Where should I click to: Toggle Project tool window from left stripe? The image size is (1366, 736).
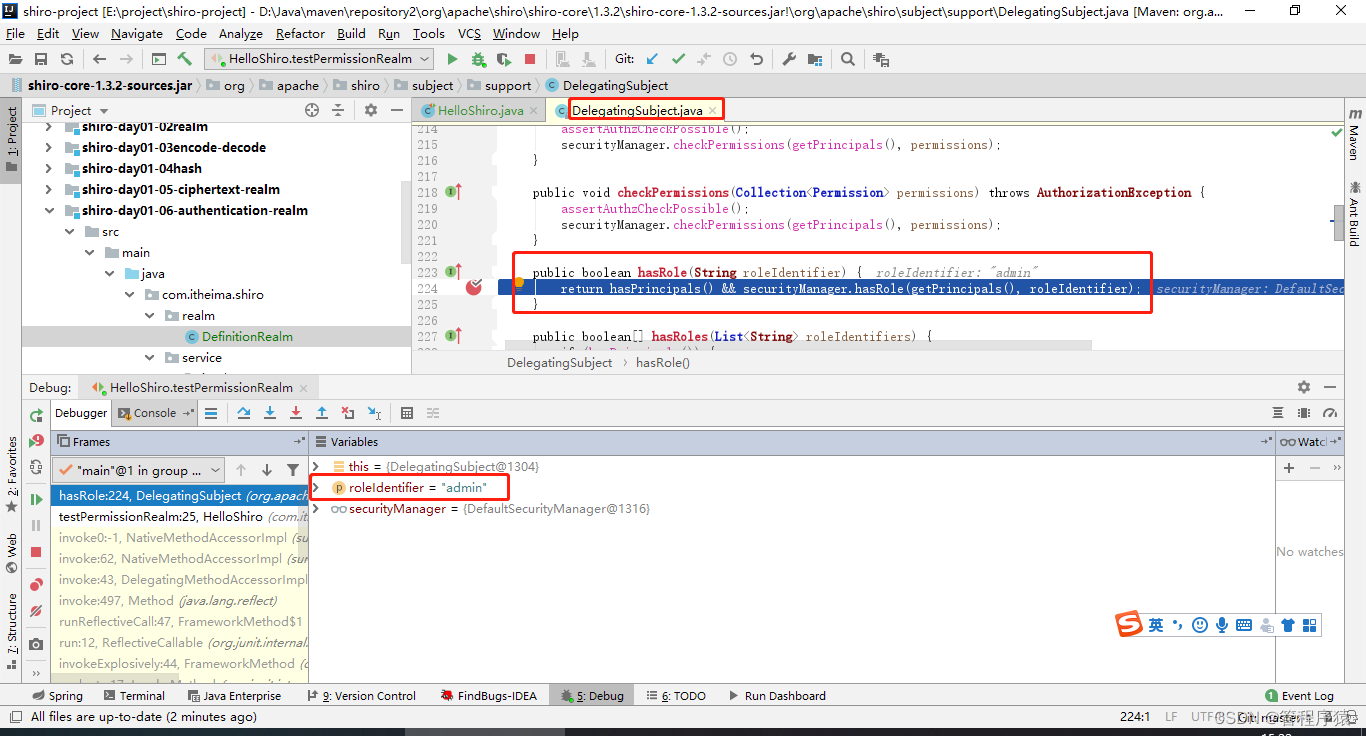click(x=11, y=139)
